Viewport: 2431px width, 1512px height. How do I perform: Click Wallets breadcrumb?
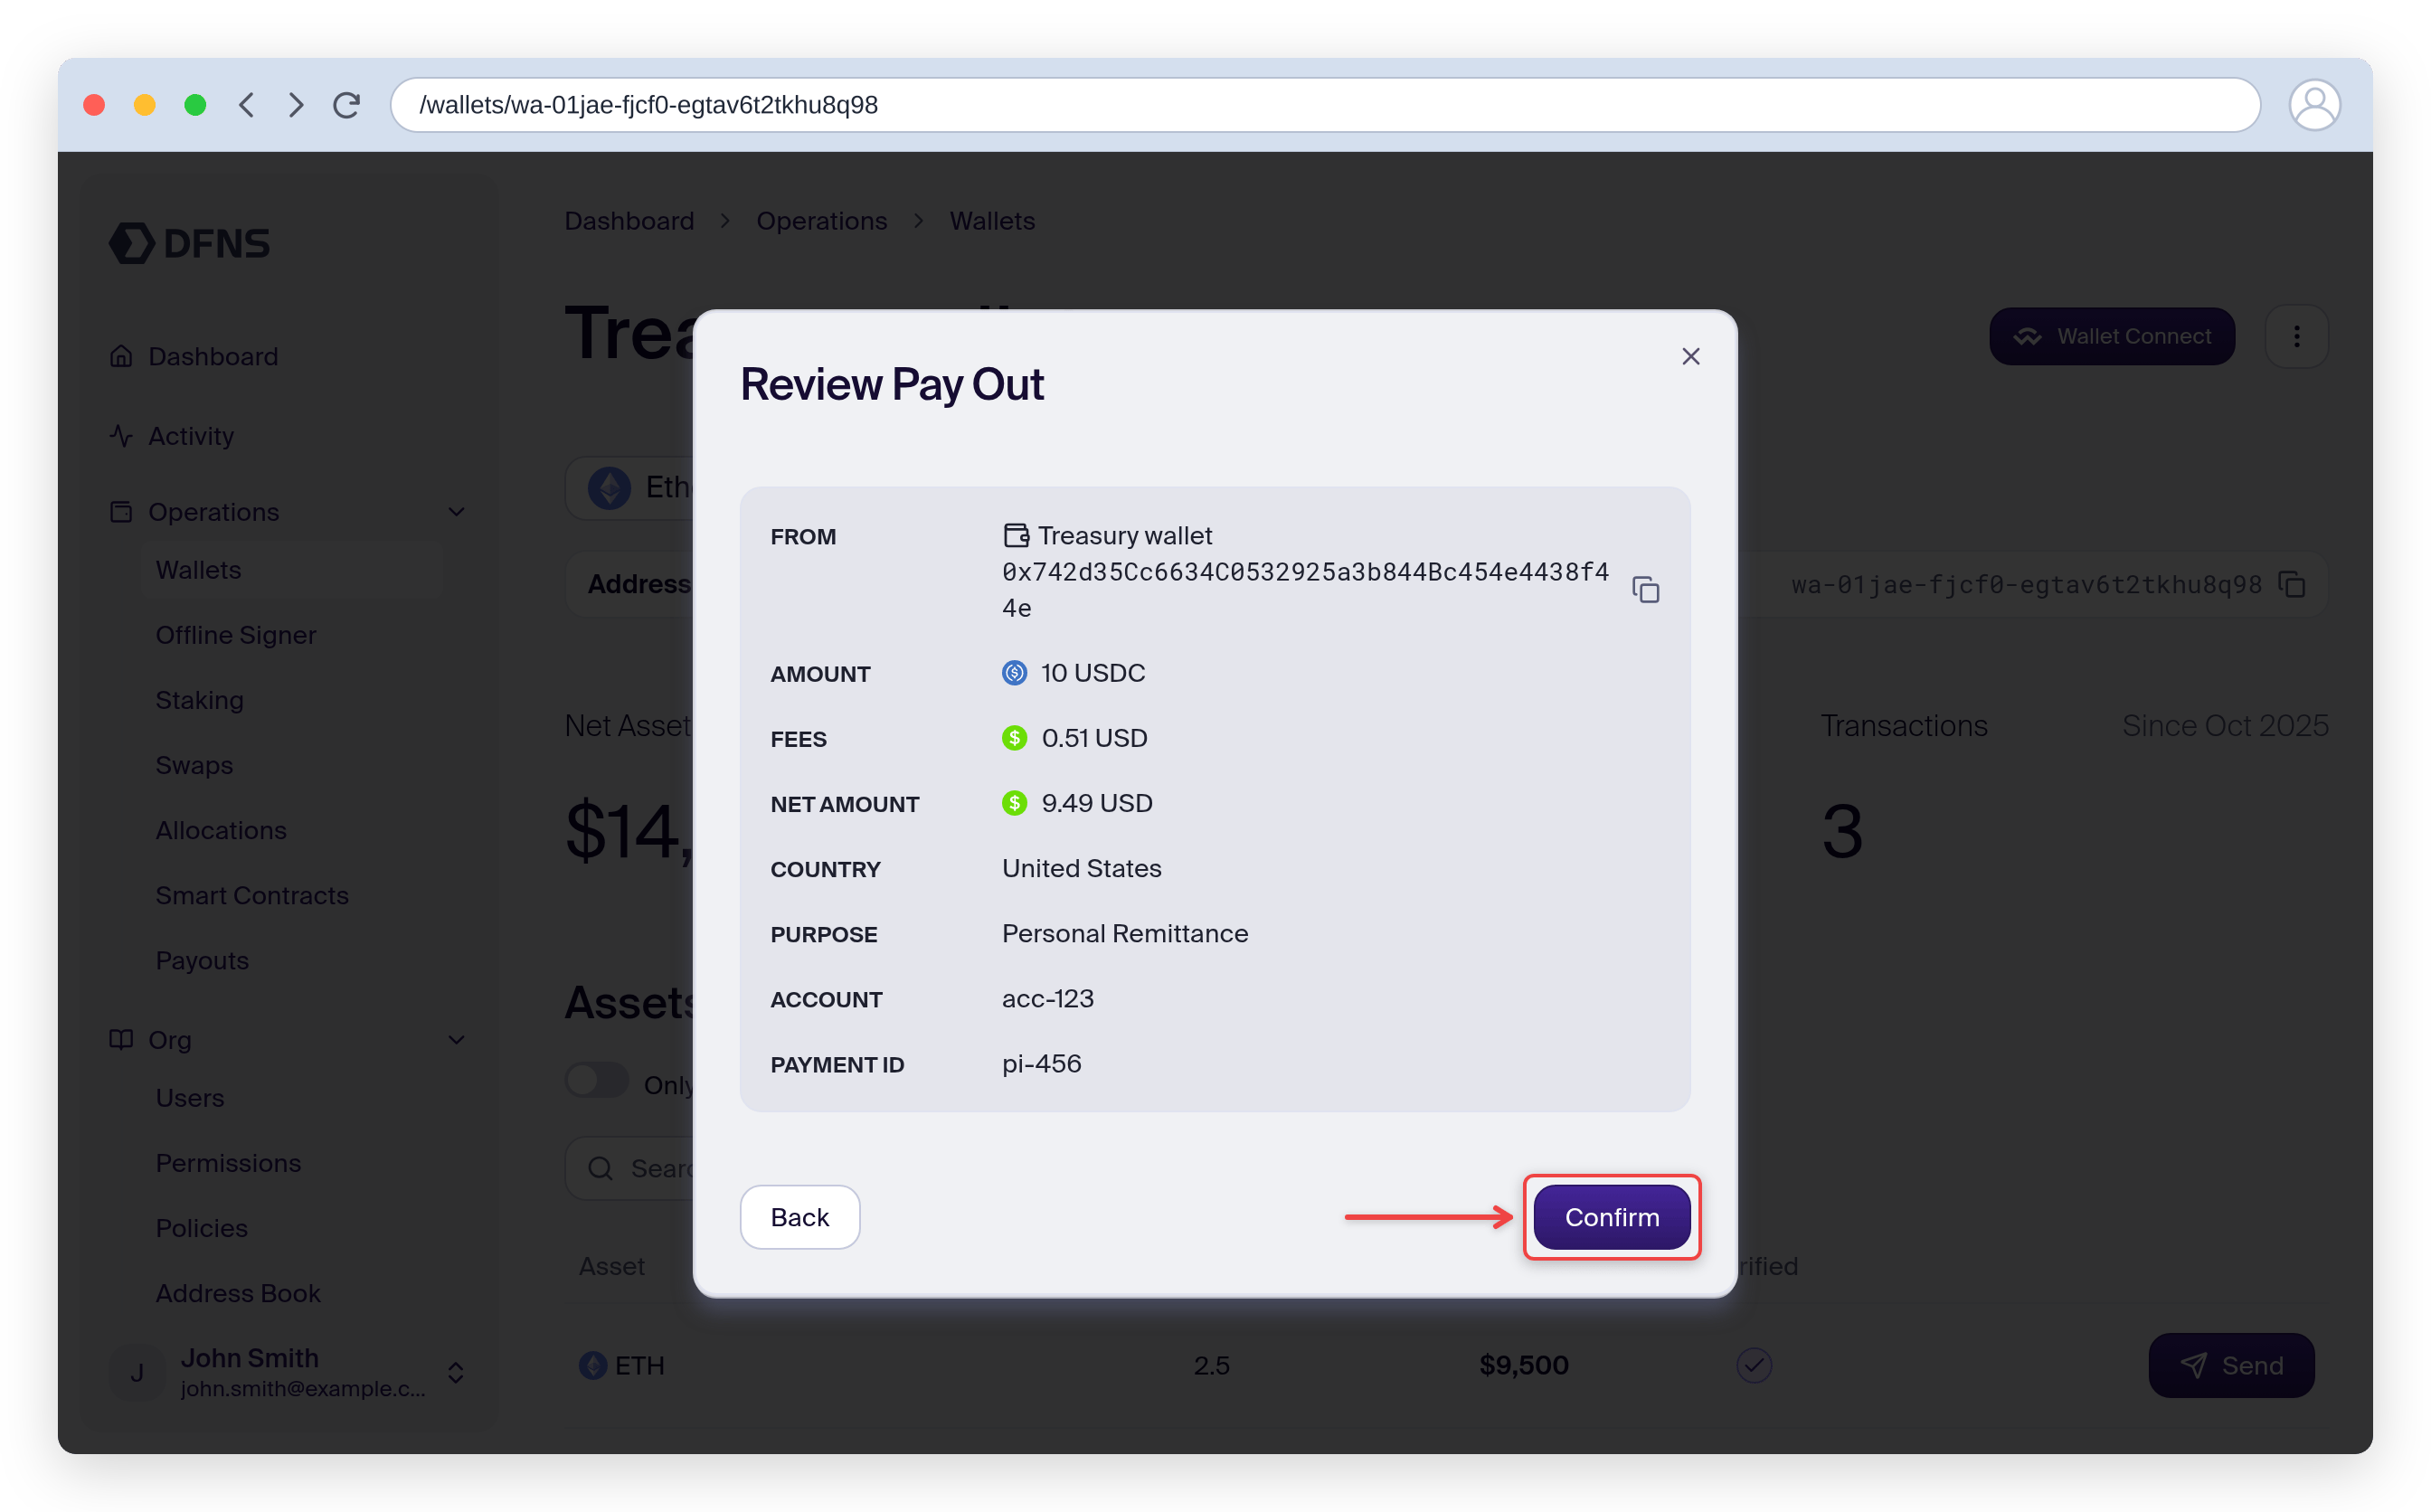[992, 221]
